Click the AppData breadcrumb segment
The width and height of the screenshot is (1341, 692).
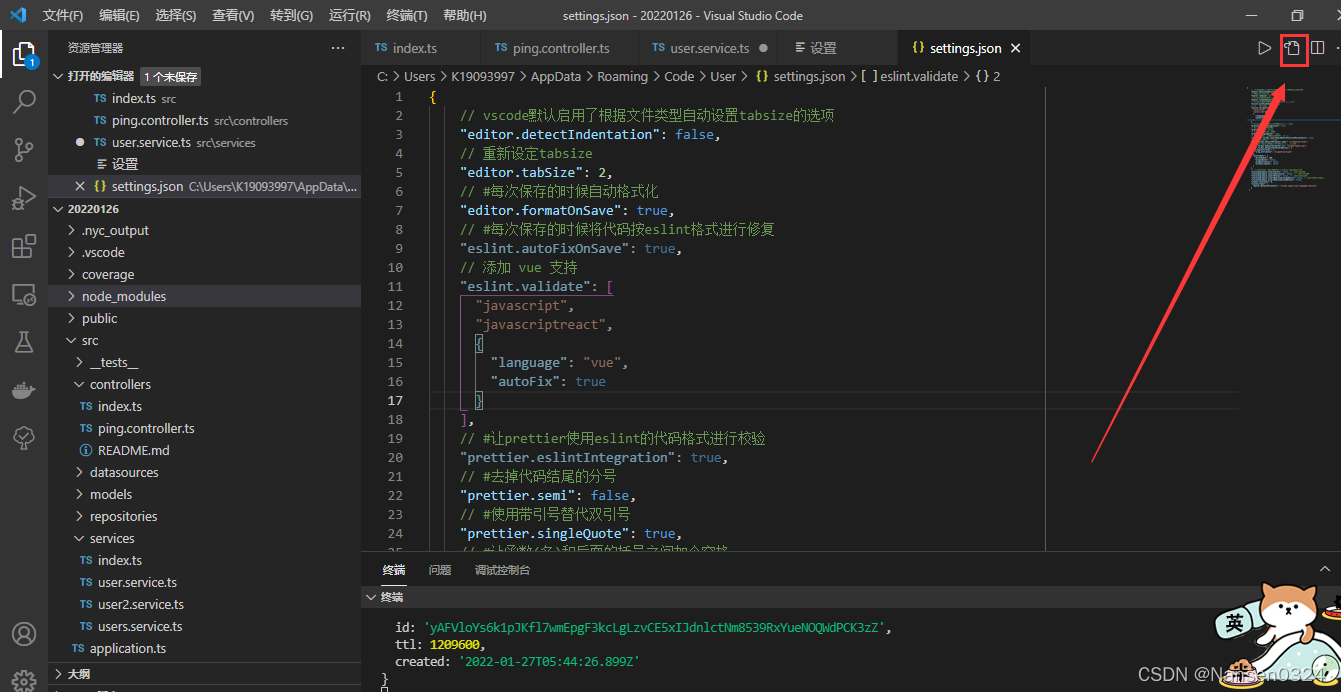(556, 76)
